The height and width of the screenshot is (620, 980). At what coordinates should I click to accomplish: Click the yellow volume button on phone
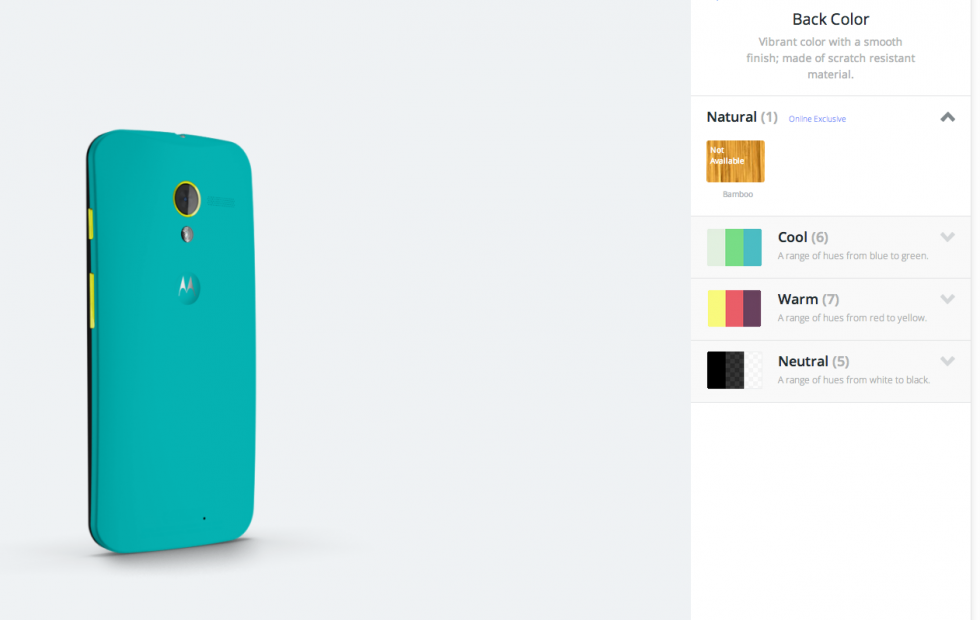click(x=92, y=301)
